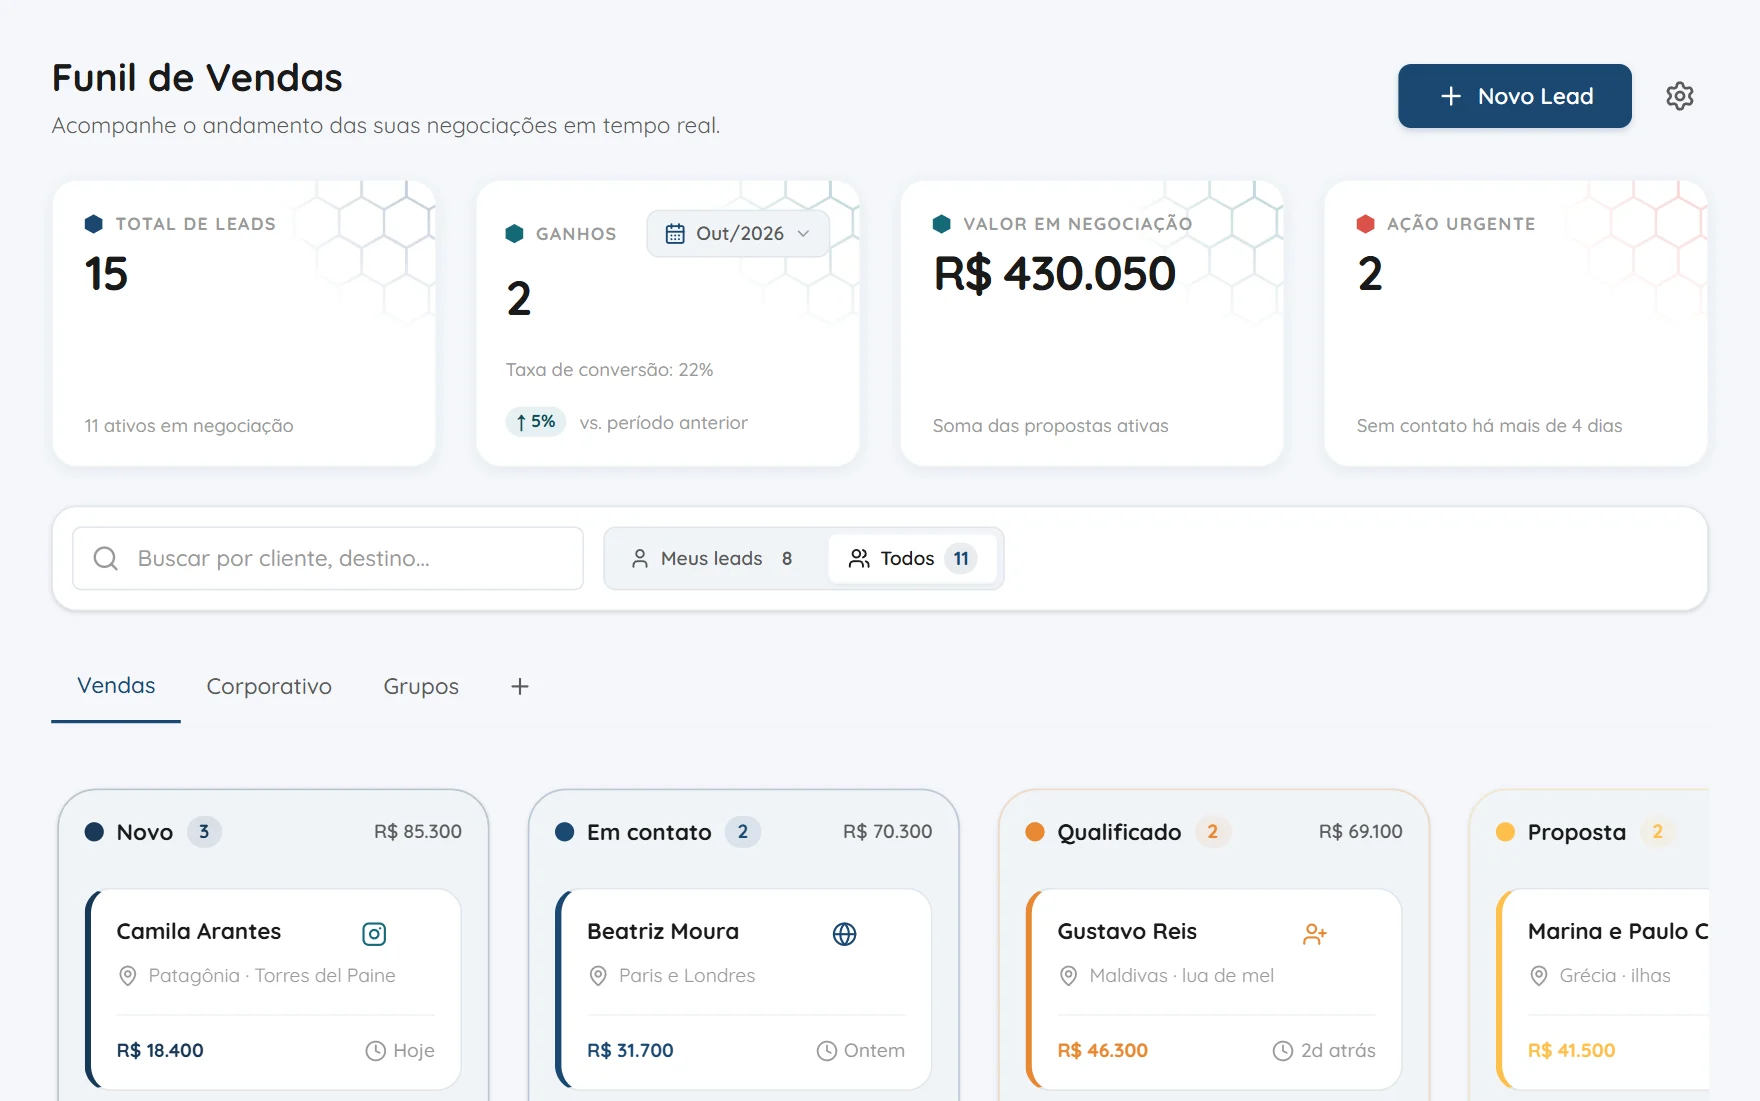Open Marina e Paulo lead card

tap(1603, 989)
